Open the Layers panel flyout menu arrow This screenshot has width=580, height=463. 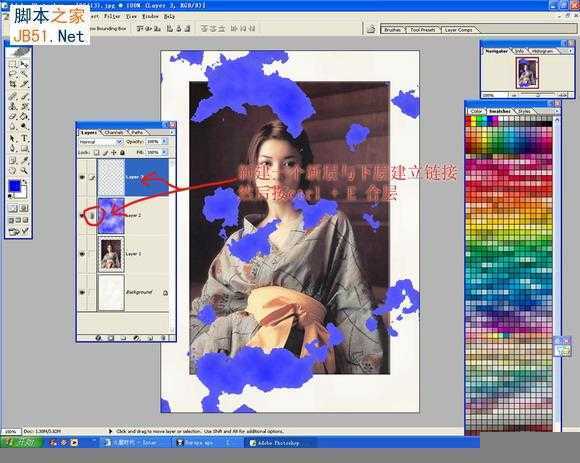[x=172, y=132]
